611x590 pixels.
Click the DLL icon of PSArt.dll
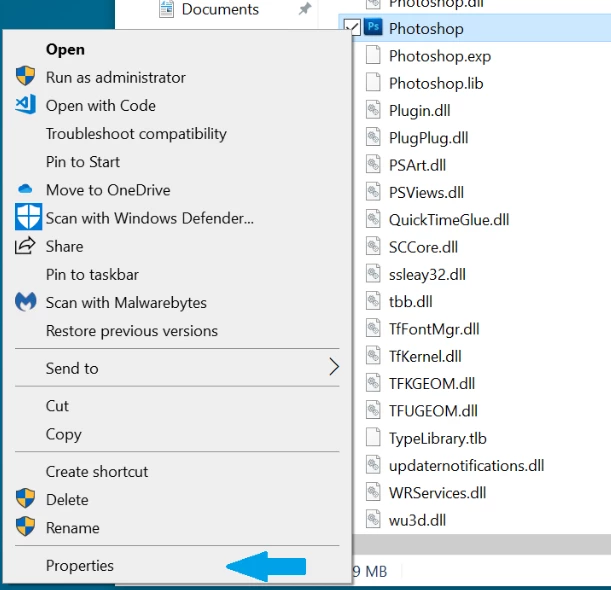[373, 164]
